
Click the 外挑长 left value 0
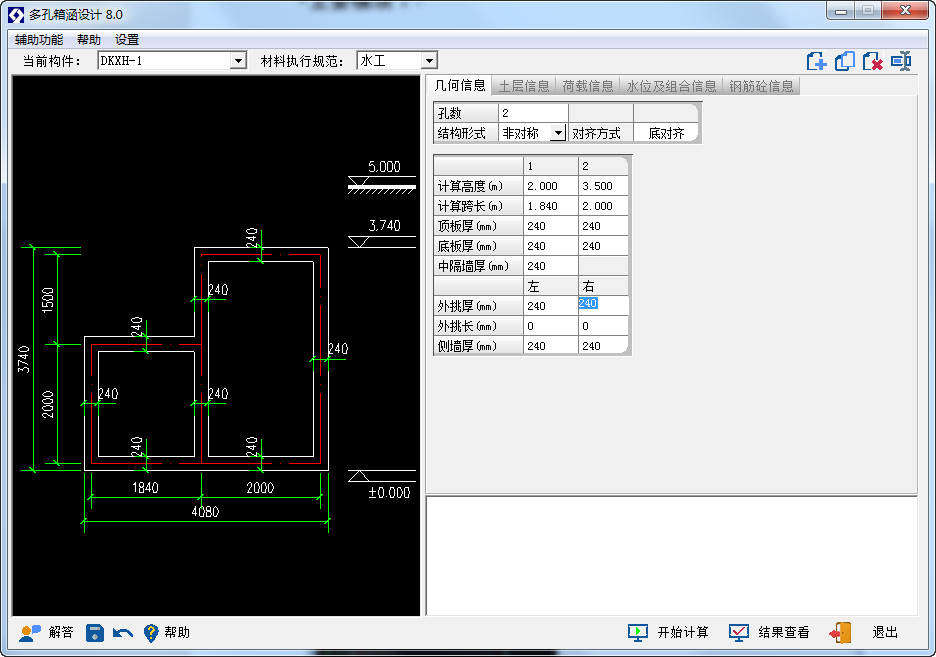(x=550, y=326)
